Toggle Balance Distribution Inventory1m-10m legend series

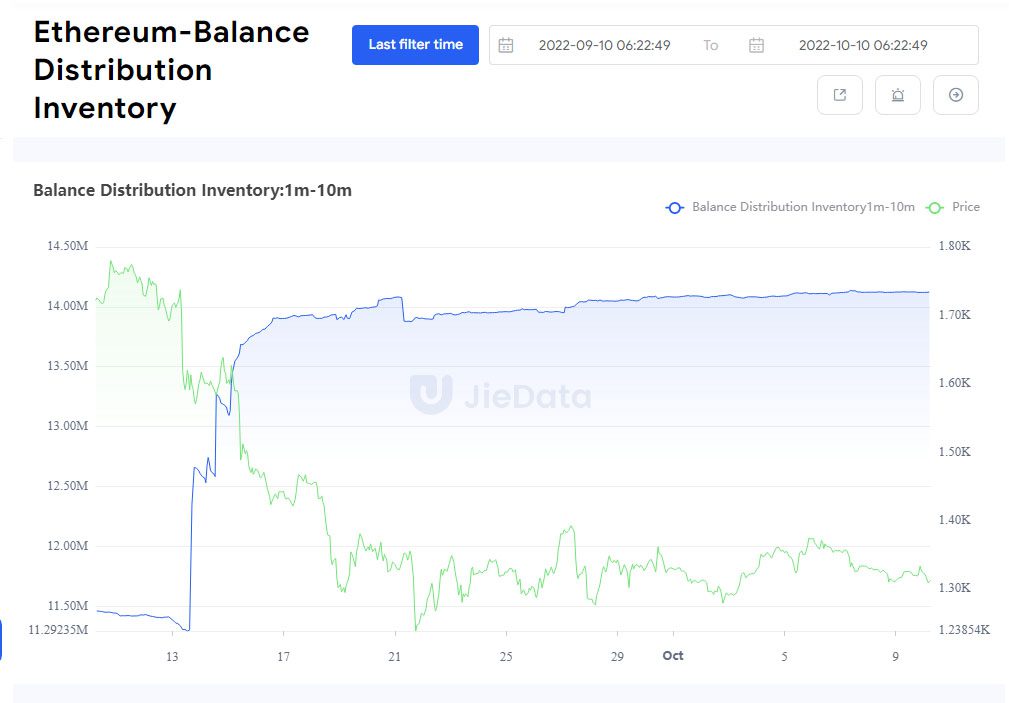tap(790, 207)
